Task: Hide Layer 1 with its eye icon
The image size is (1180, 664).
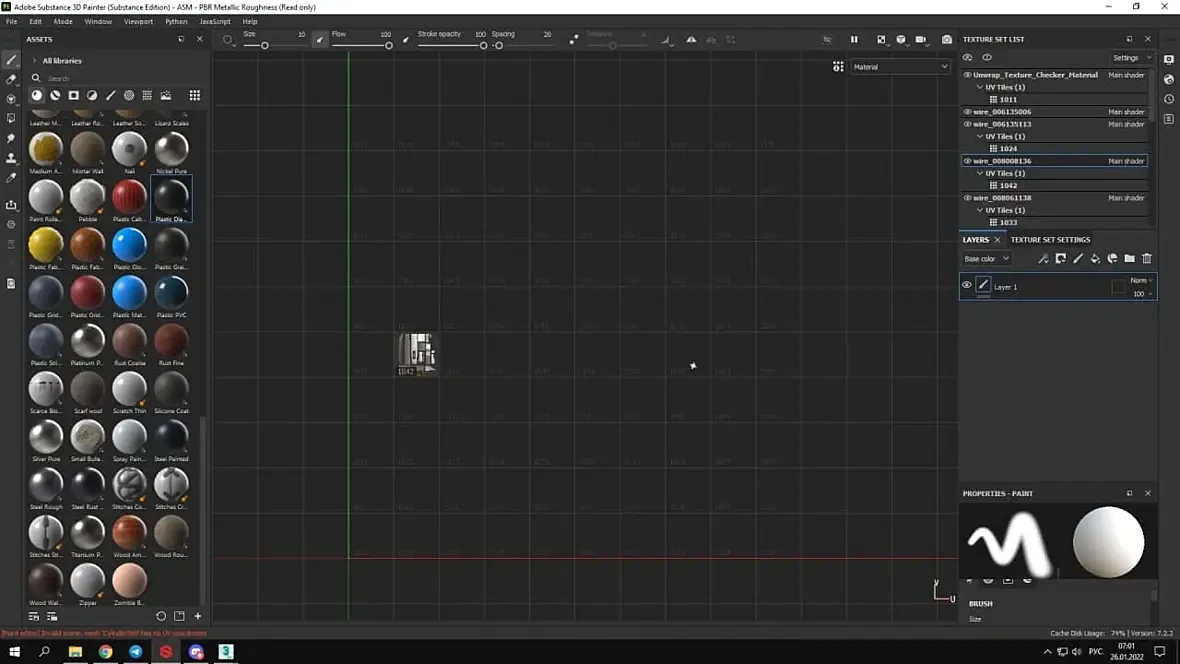Action: tap(966, 285)
